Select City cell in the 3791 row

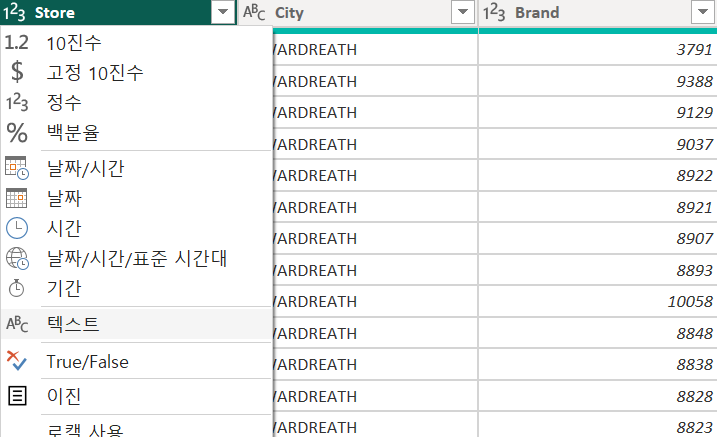coord(375,49)
